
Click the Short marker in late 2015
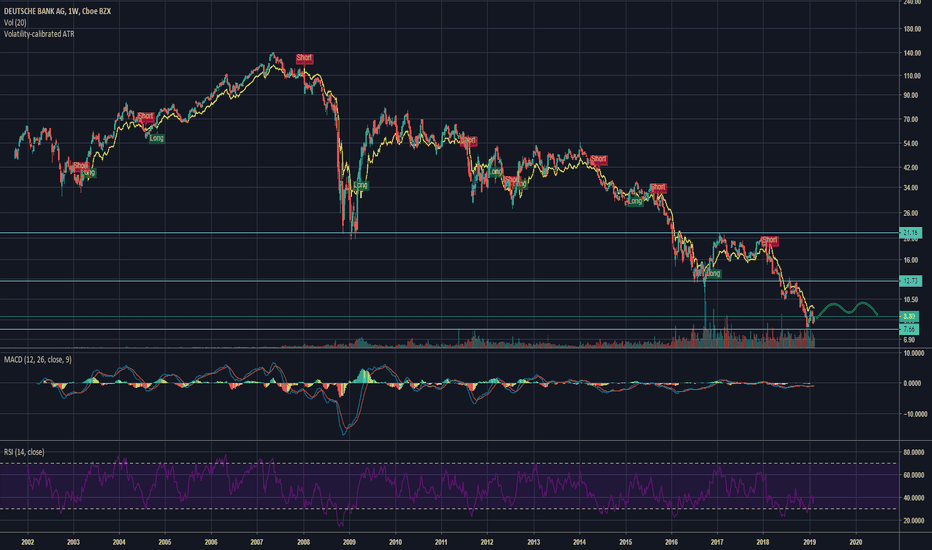click(658, 188)
